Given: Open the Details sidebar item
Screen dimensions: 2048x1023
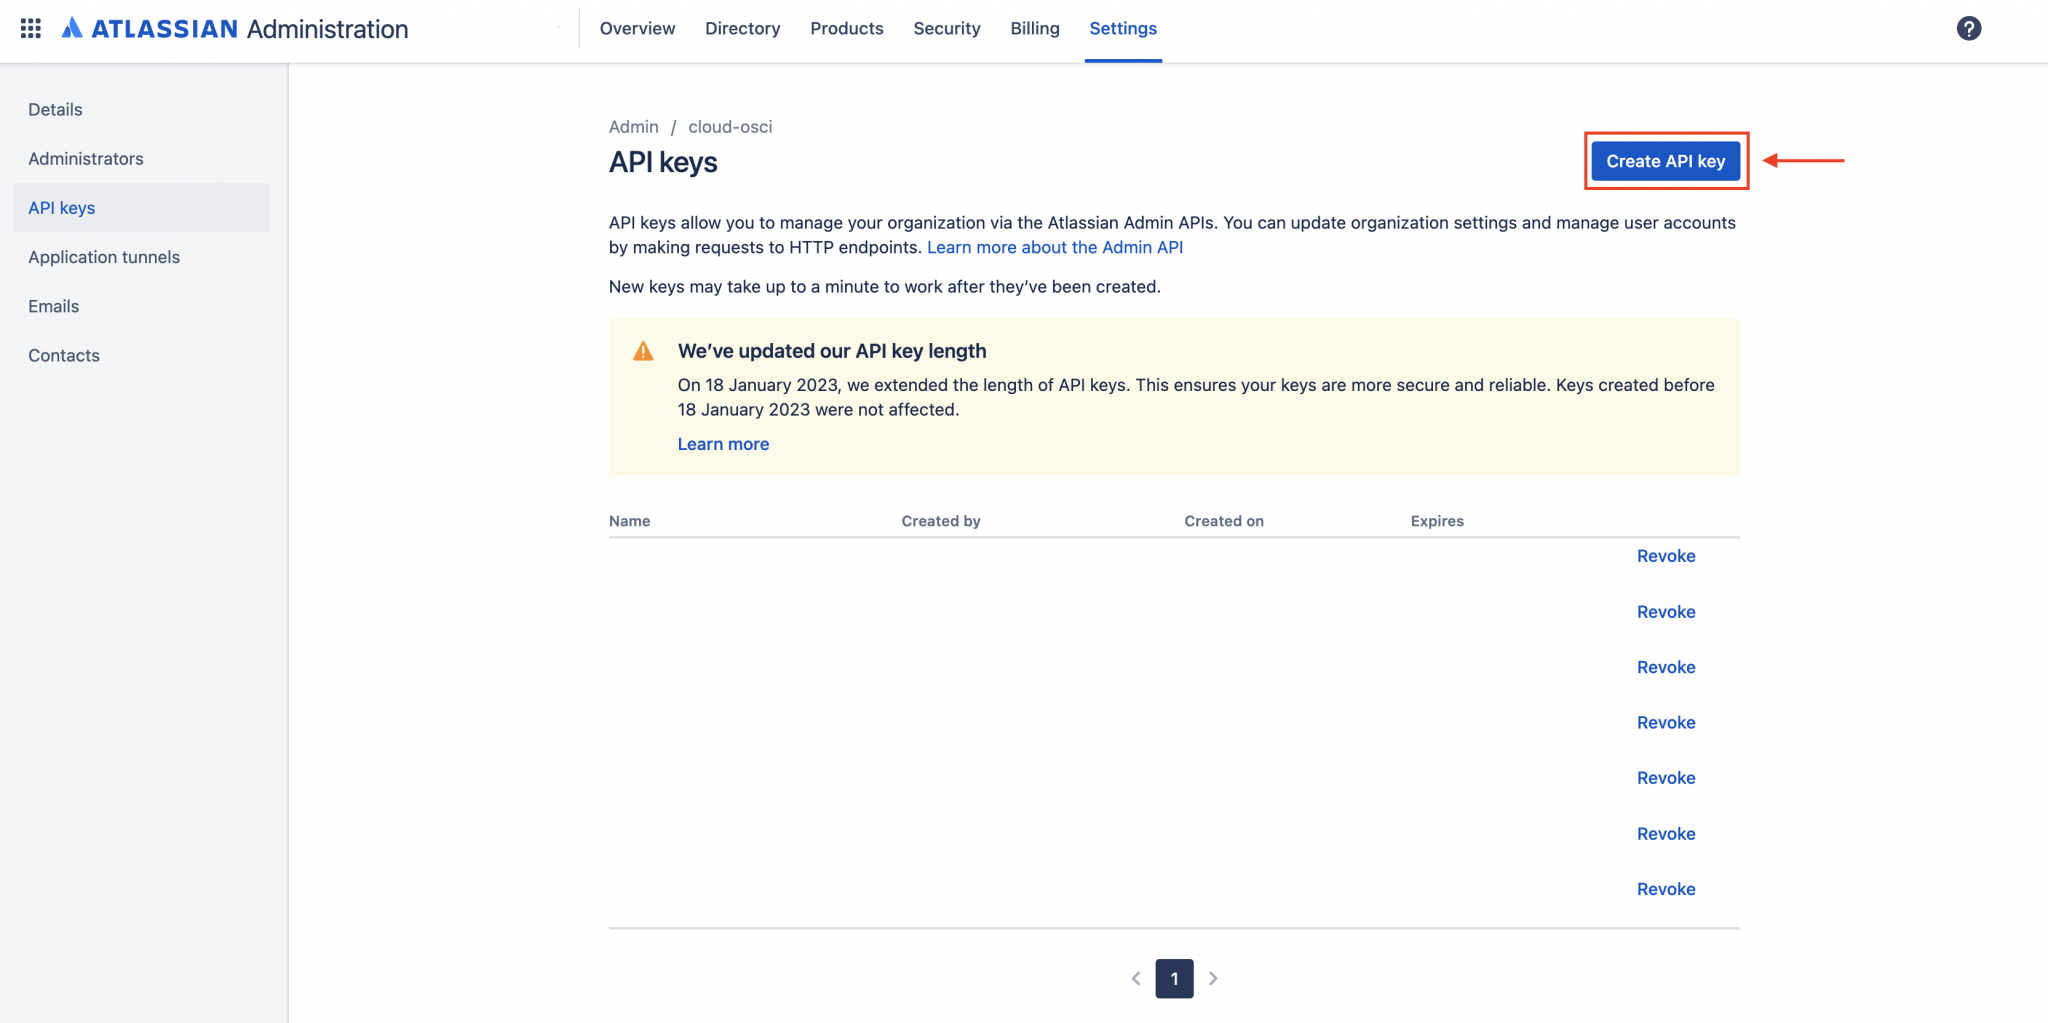Looking at the screenshot, I should [55, 109].
